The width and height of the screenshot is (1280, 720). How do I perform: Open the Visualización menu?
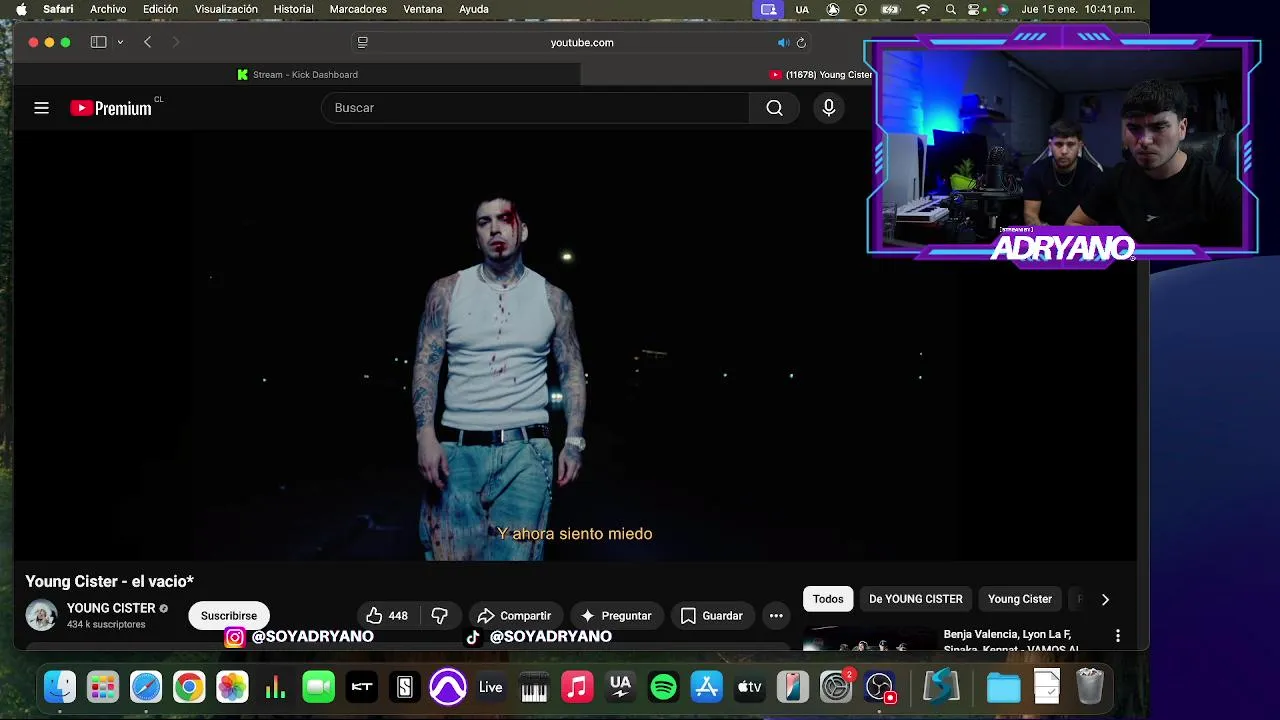click(226, 9)
